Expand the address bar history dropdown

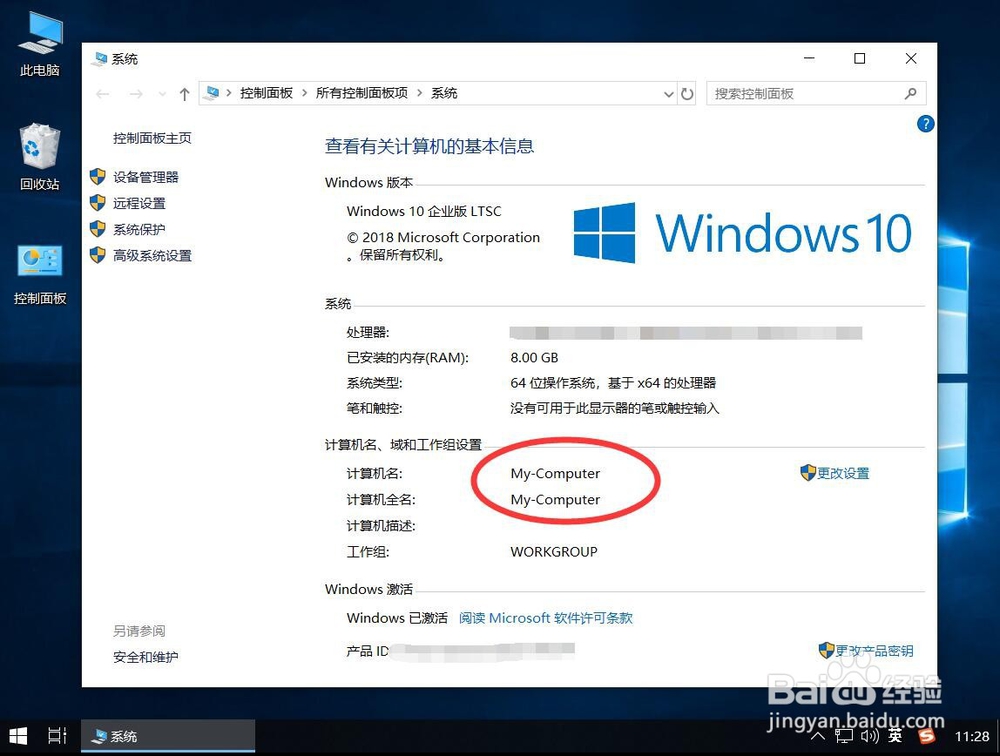coord(668,94)
